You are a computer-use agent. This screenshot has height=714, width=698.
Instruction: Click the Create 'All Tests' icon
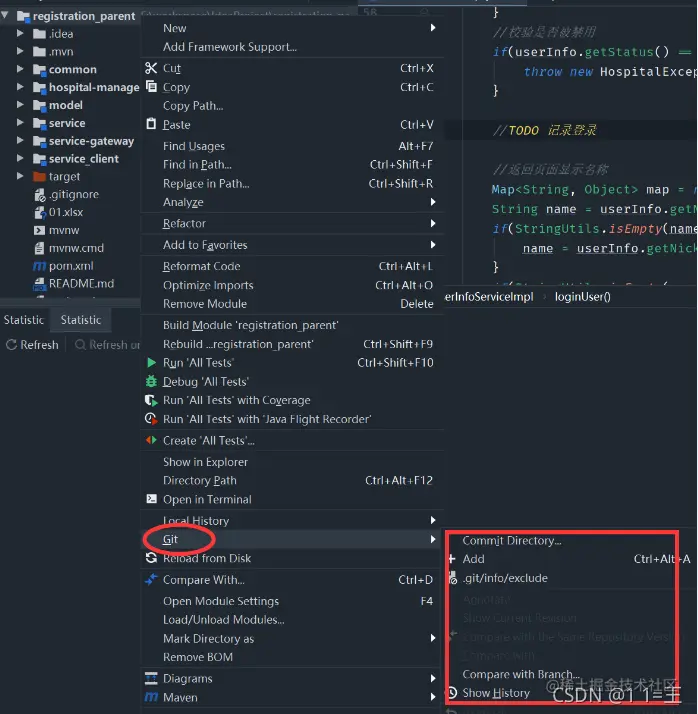coord(151,440)
